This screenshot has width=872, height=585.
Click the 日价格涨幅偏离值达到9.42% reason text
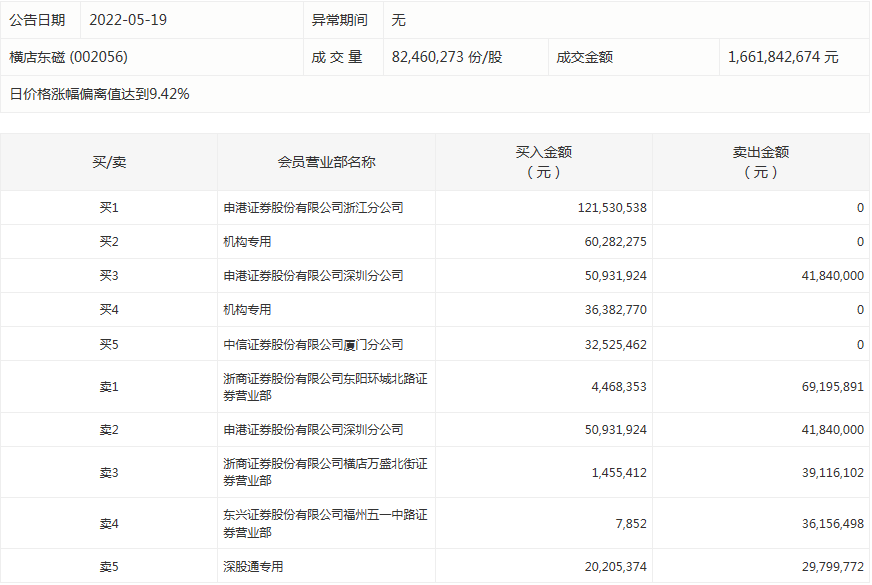pos(99,94)
